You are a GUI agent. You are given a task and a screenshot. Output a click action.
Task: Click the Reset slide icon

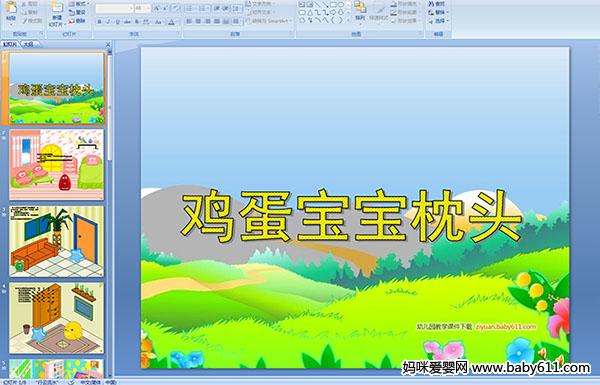pyautogui.click(x=72, y=12)
